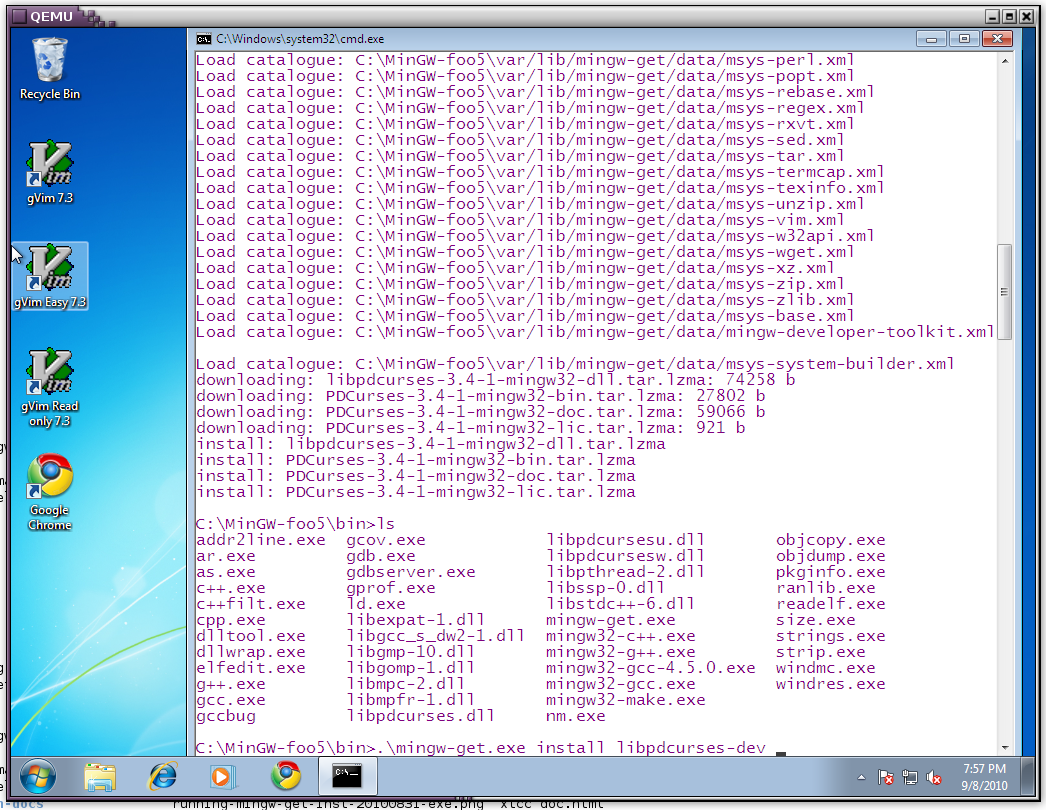The width and height of the screenshot is (1046, 810).
Task: Select the gVim 7.3 desktop shortcut
Action: [50, 171]
